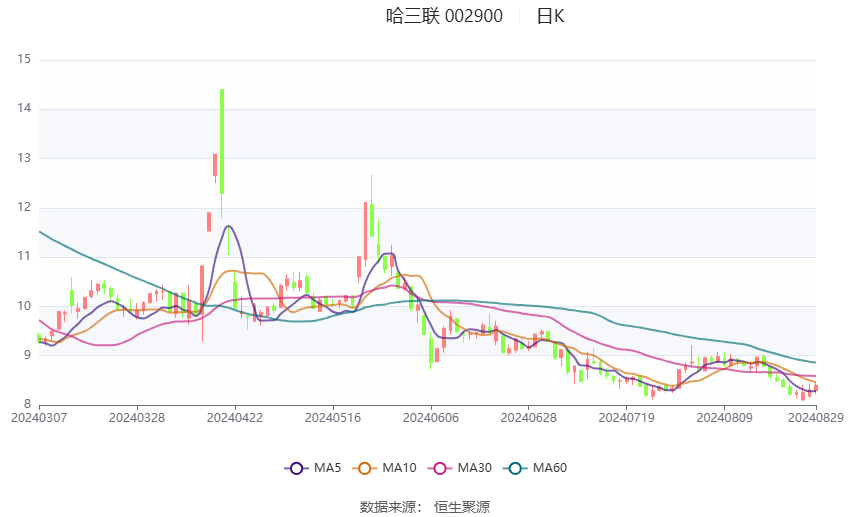Image resolution: width=850 pixels, height=517 pixels.
Task: Click the 20240328 date axis label
Action: pyautogui.click(x=137, y=418)
